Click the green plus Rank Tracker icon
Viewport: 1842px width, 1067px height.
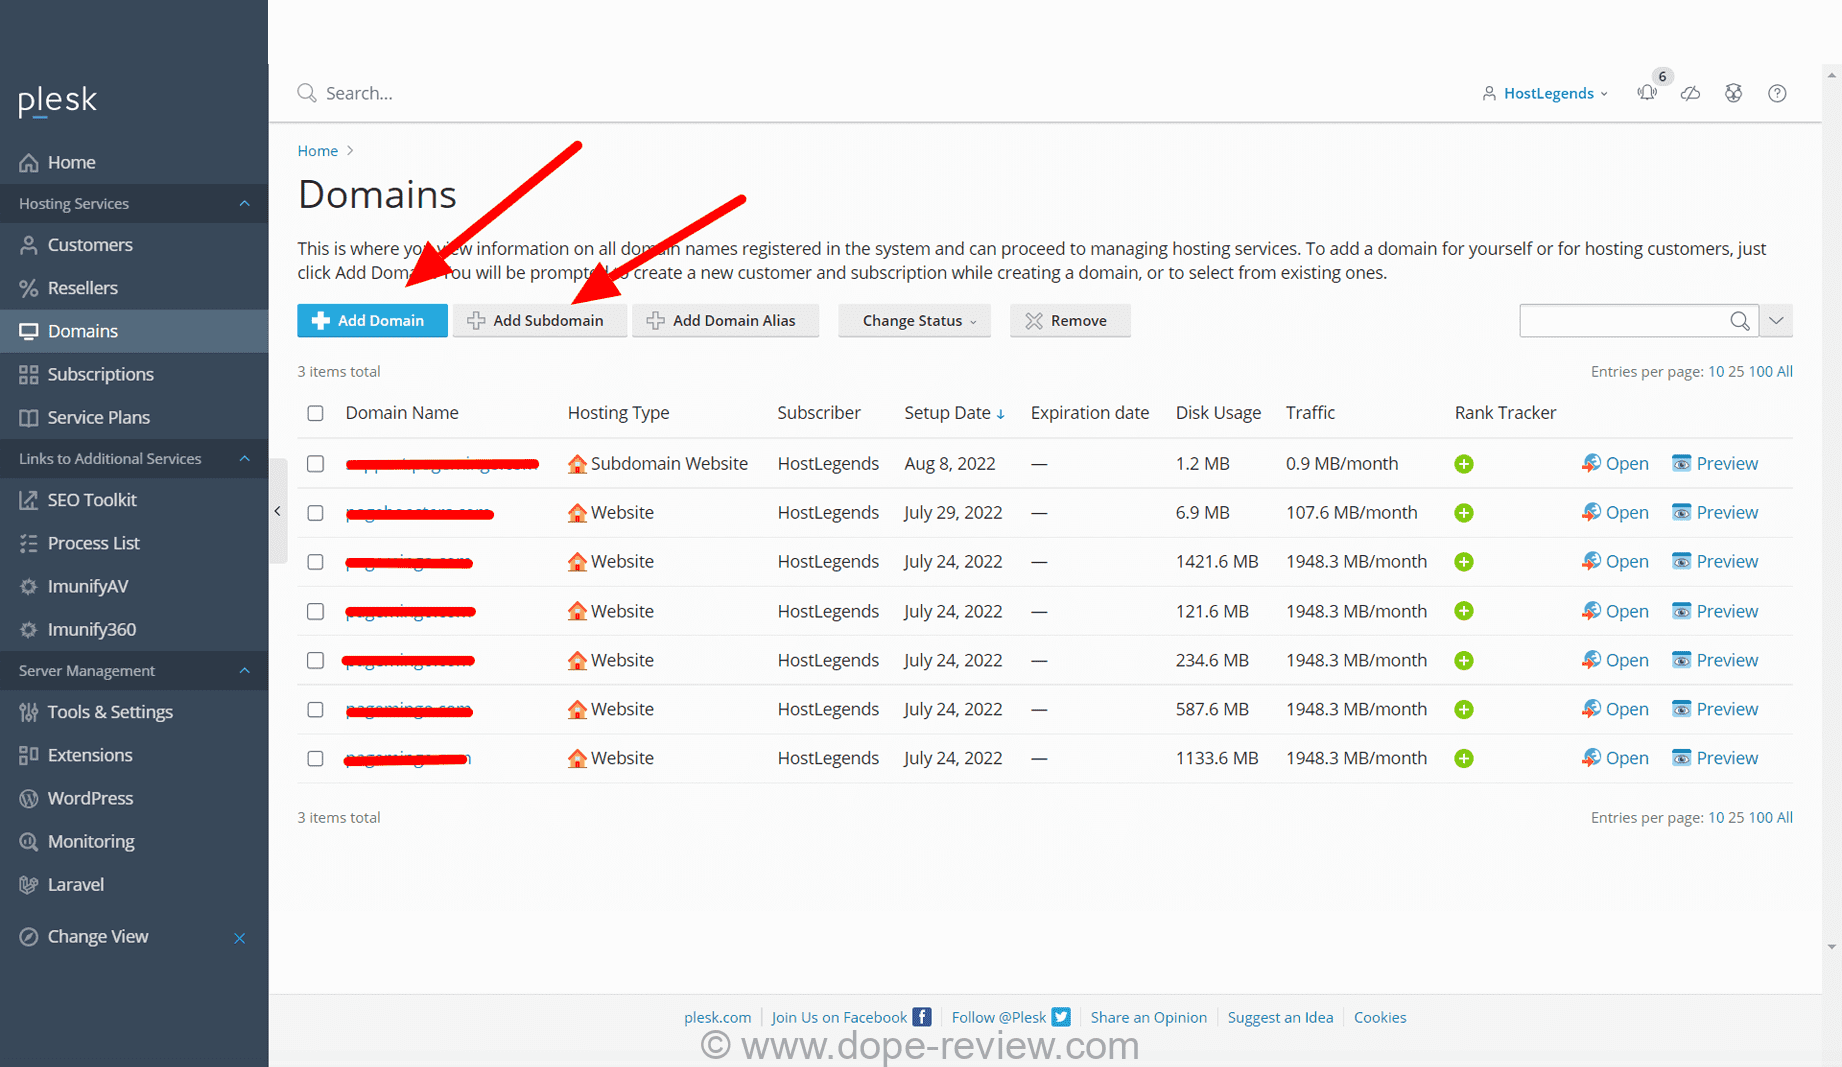[1463, 463]
